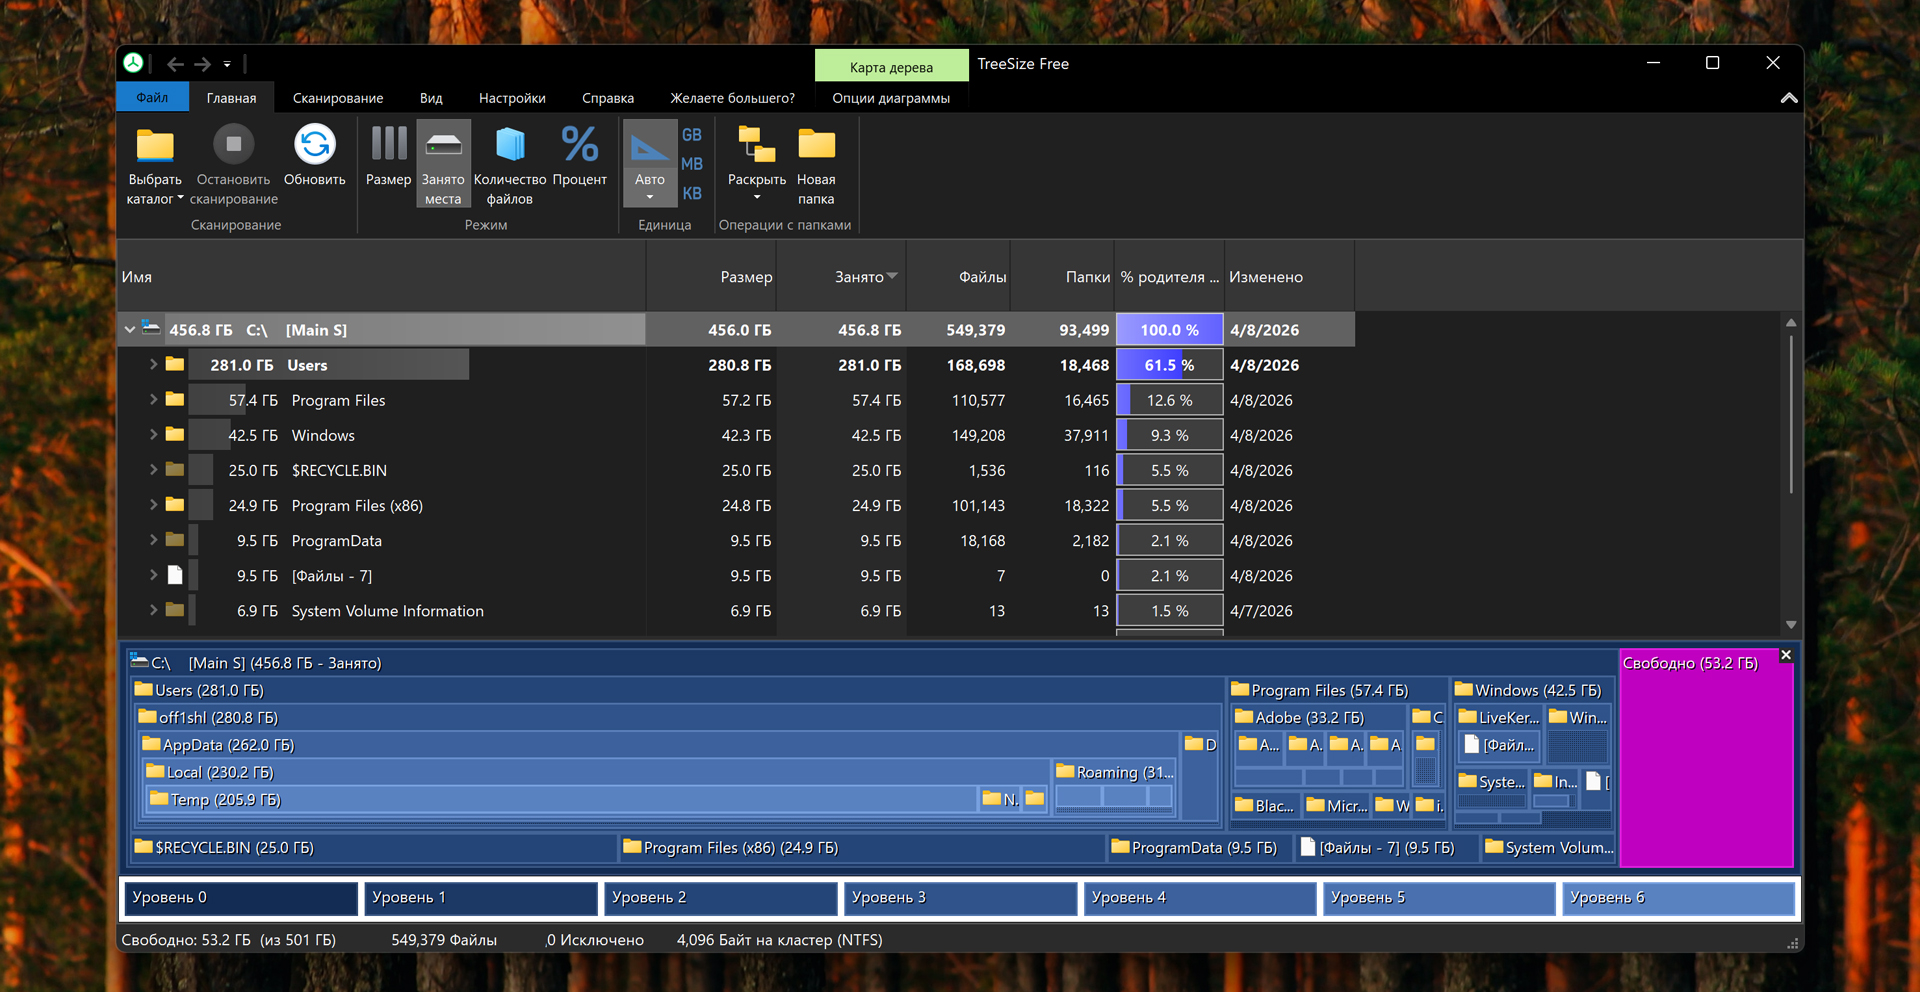
Task: Click the Новая папка icon
Action: (816, 146)
